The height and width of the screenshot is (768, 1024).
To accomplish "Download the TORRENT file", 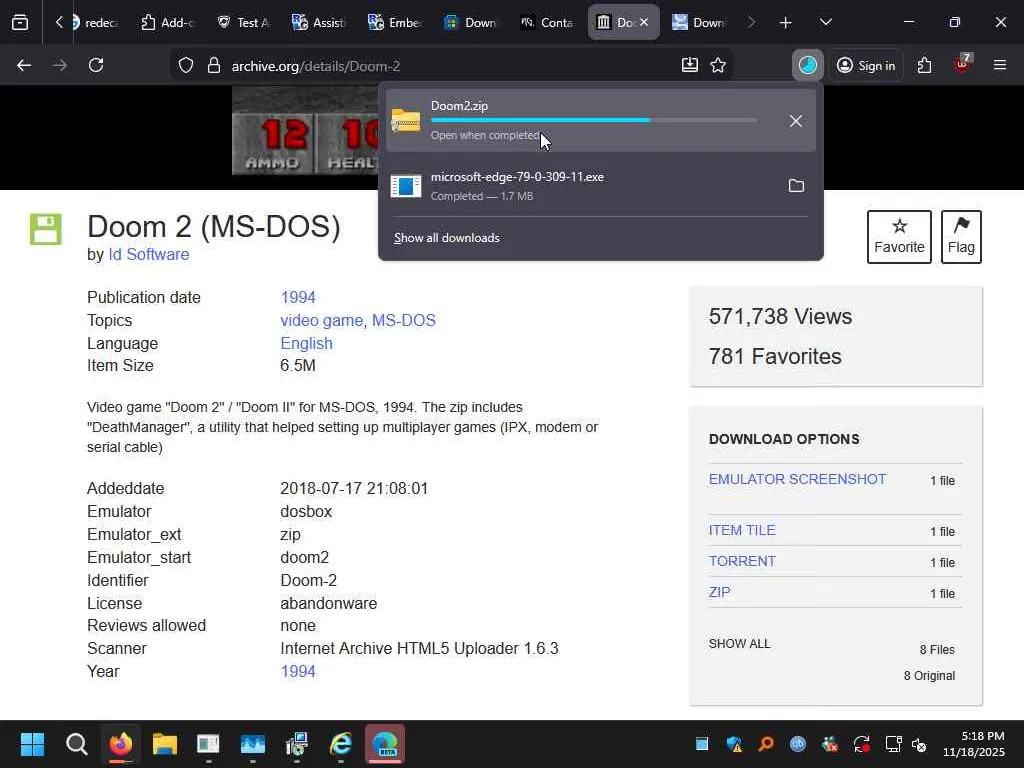I will [742, 561].
